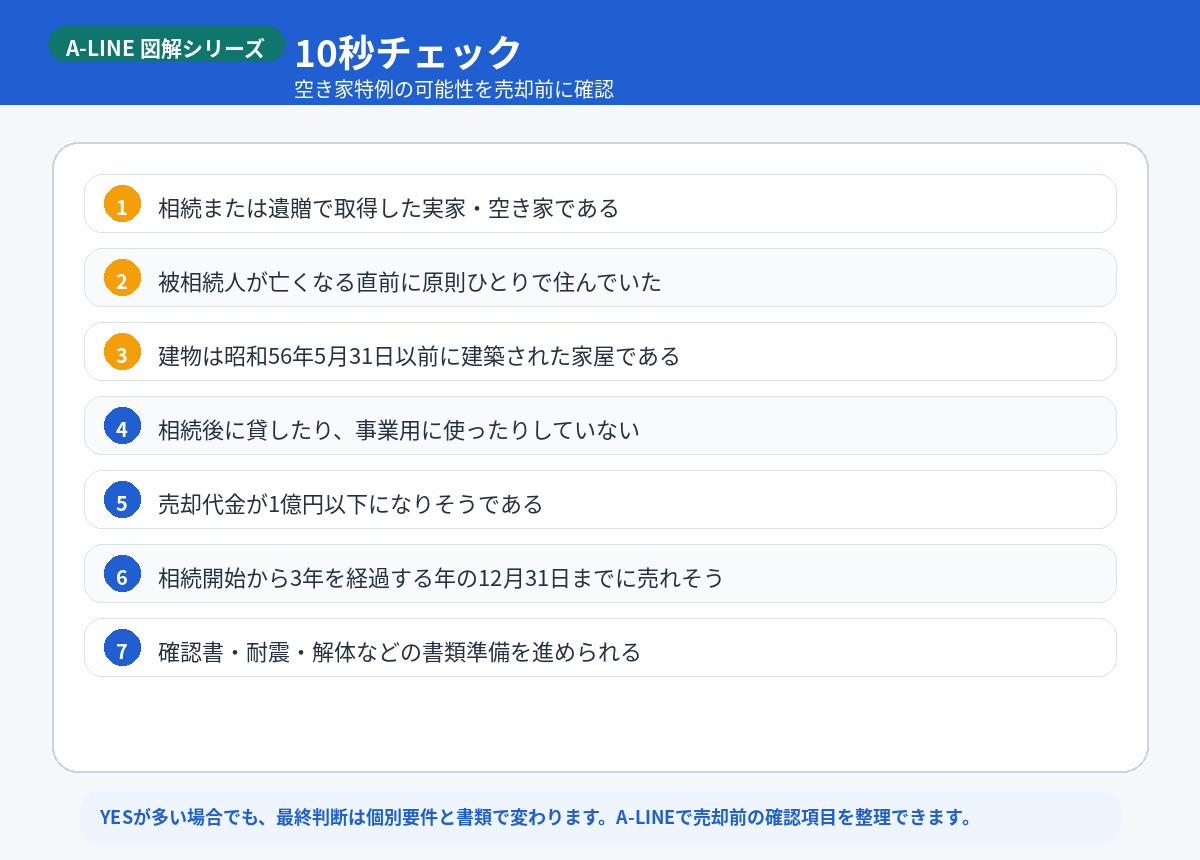Select text 被相続人が亡くなる直前に原則ひとりで住んでいた
1200x860 pixels.
[x=410, y=282]
